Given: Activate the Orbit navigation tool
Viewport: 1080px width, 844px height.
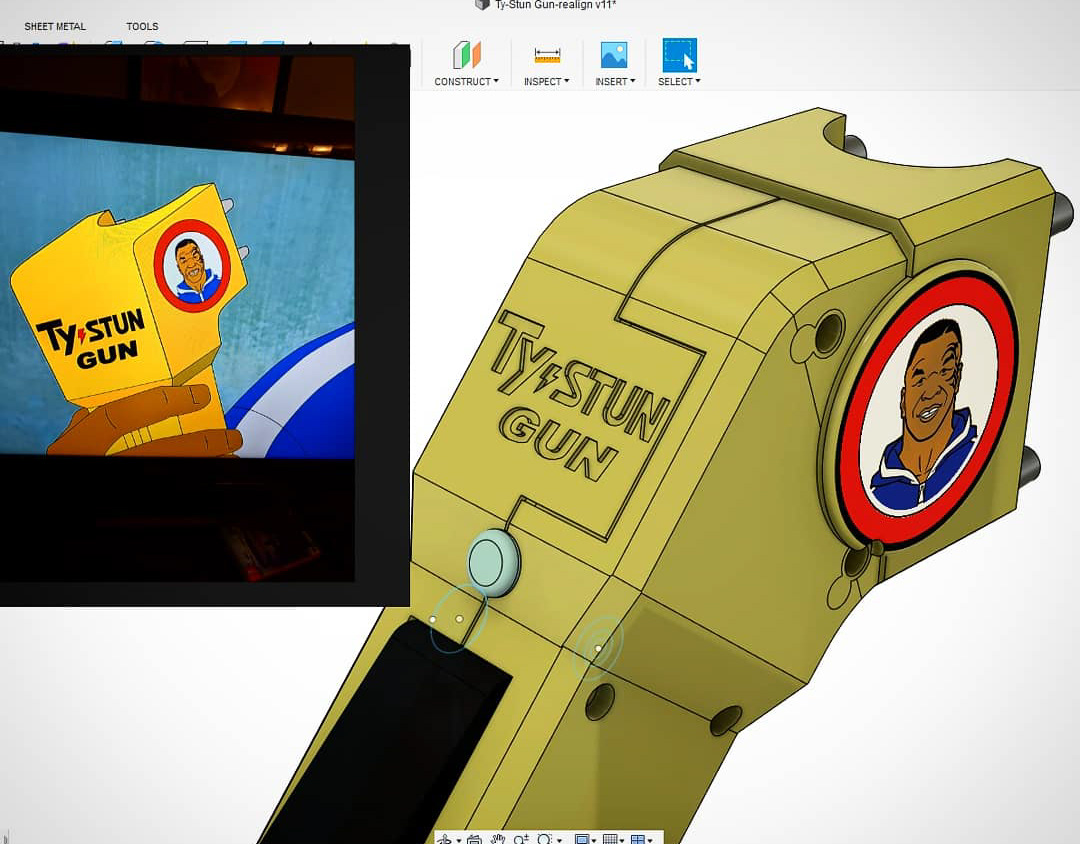Looking at the screenshot, I should click(445, 839).
